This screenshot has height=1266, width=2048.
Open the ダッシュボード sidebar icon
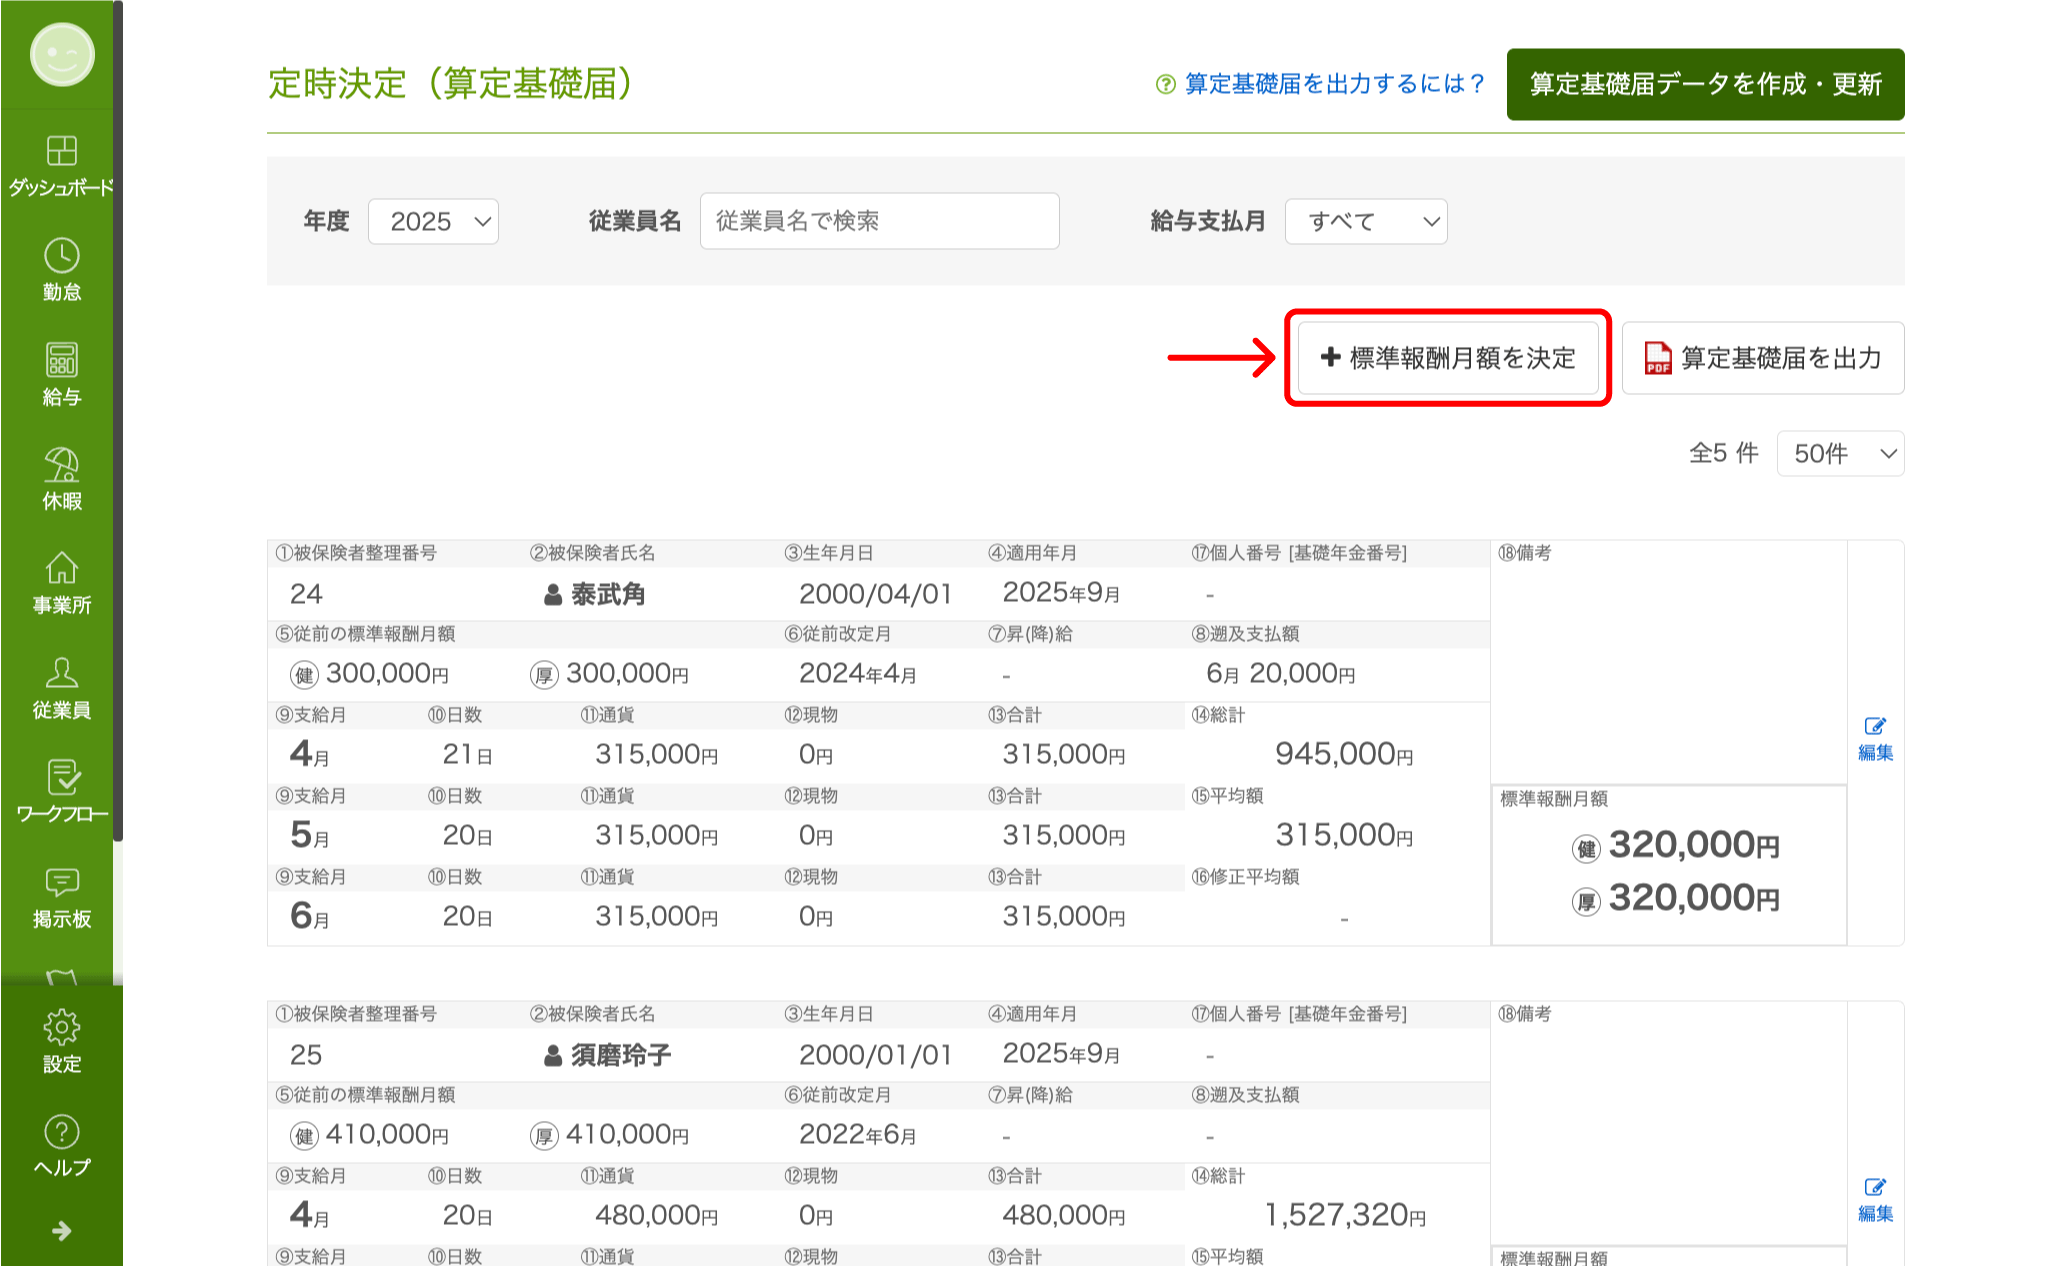pos(61,152)
